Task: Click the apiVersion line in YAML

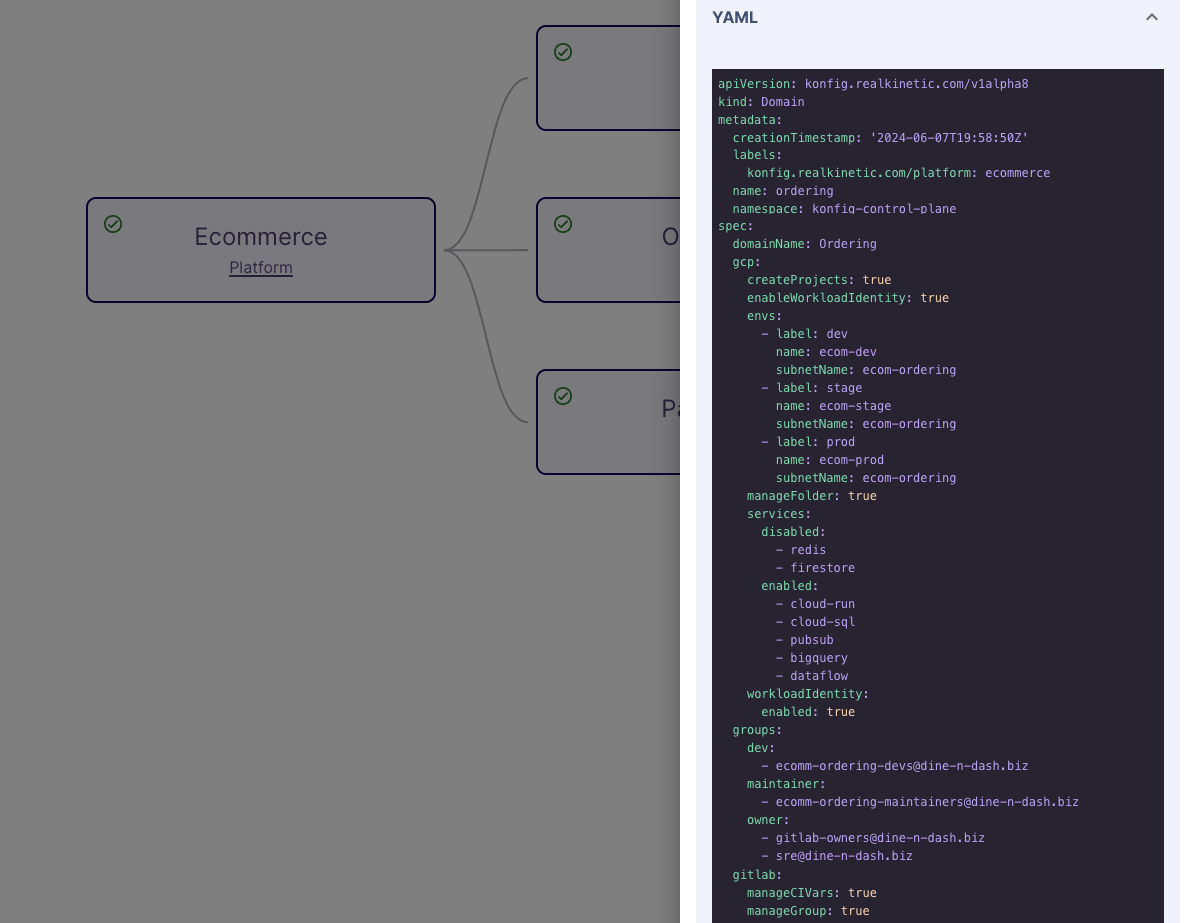Action: [x=872, y=84]
